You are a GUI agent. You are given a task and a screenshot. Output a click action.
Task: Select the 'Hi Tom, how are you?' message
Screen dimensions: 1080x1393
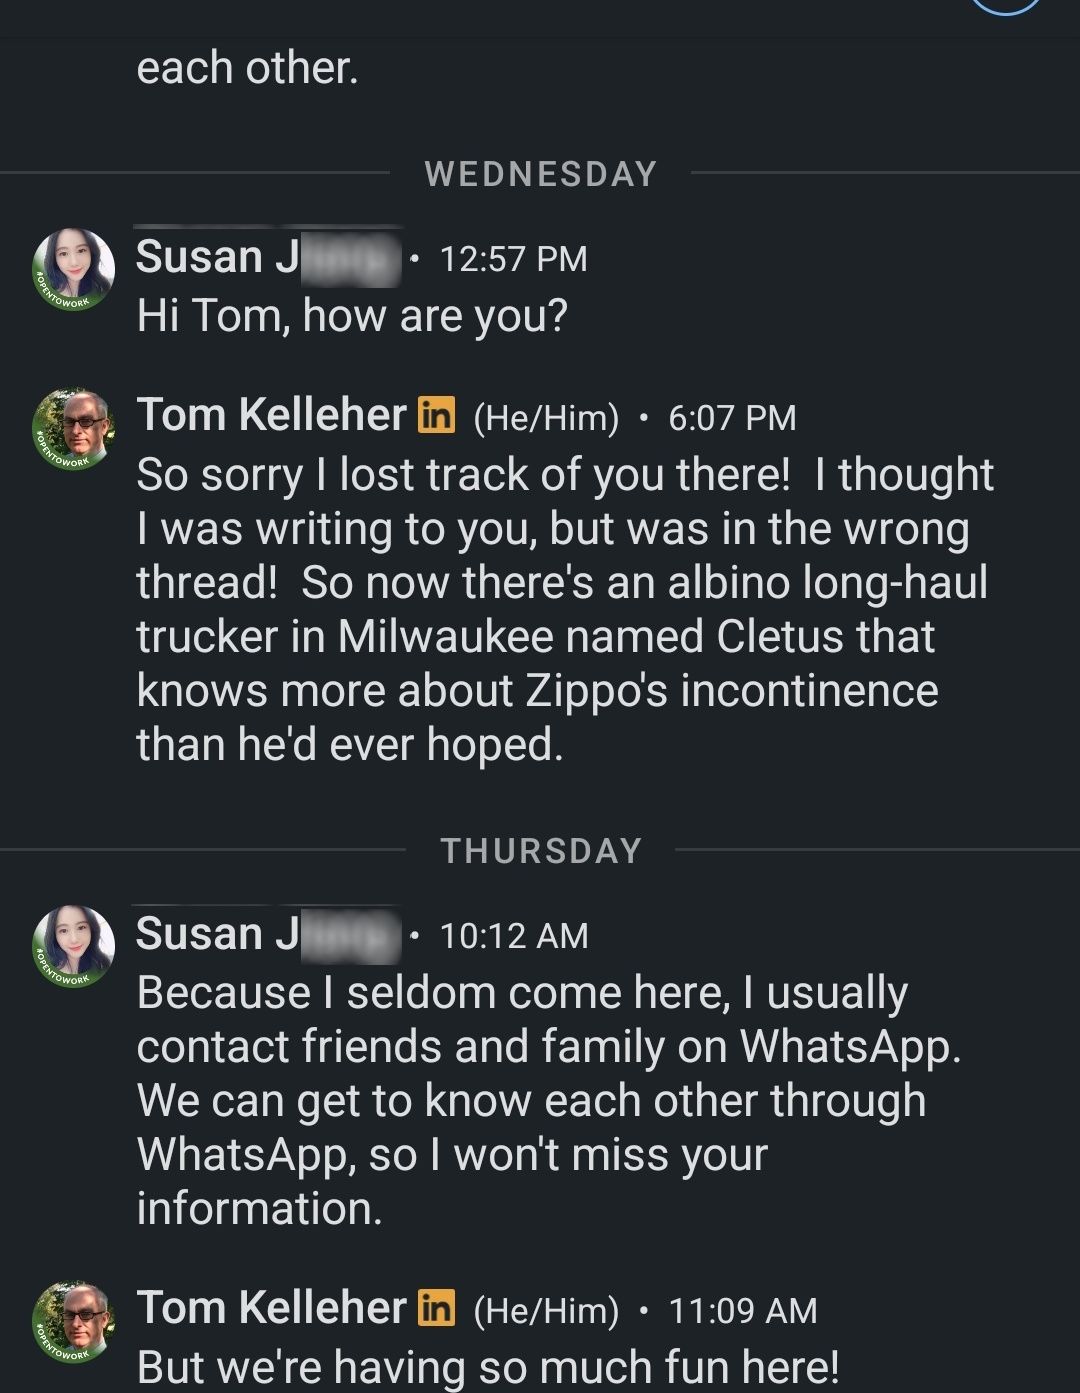coord(352,316)
